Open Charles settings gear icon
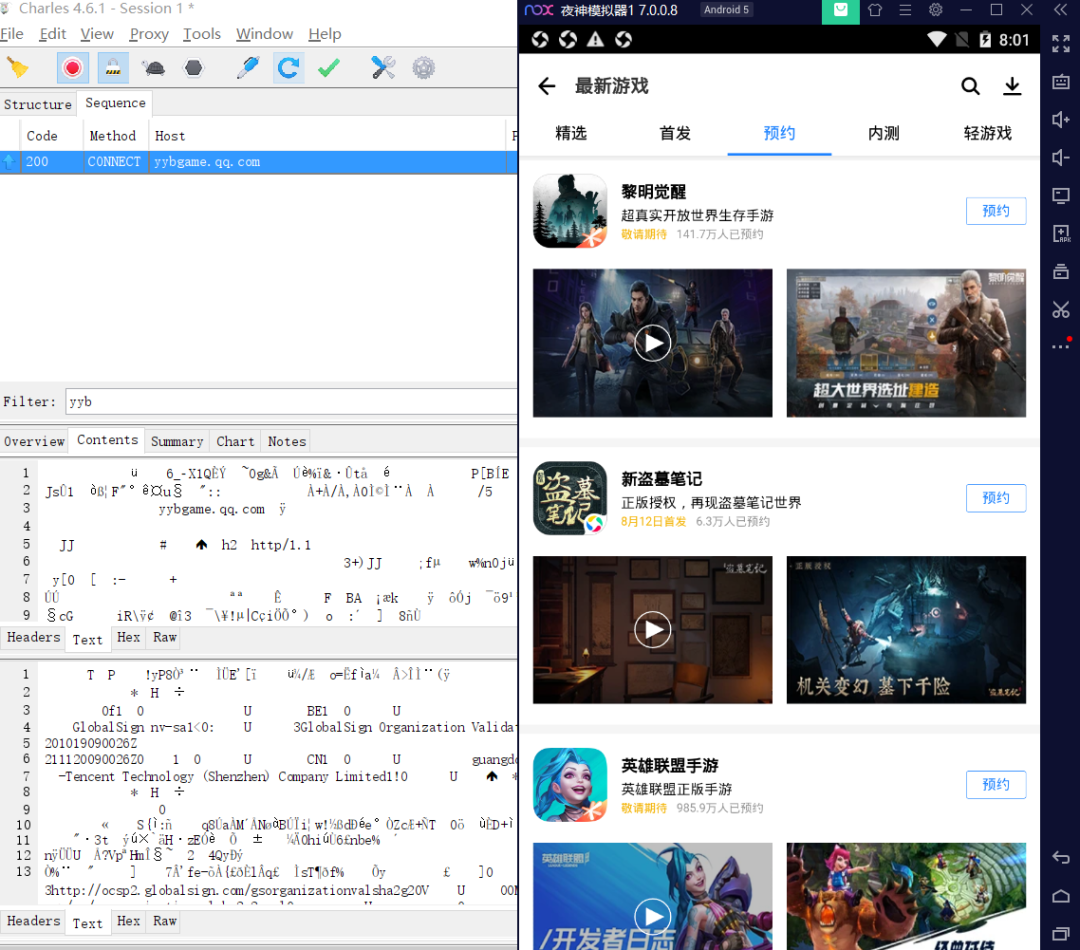 [x=424, y=68]
